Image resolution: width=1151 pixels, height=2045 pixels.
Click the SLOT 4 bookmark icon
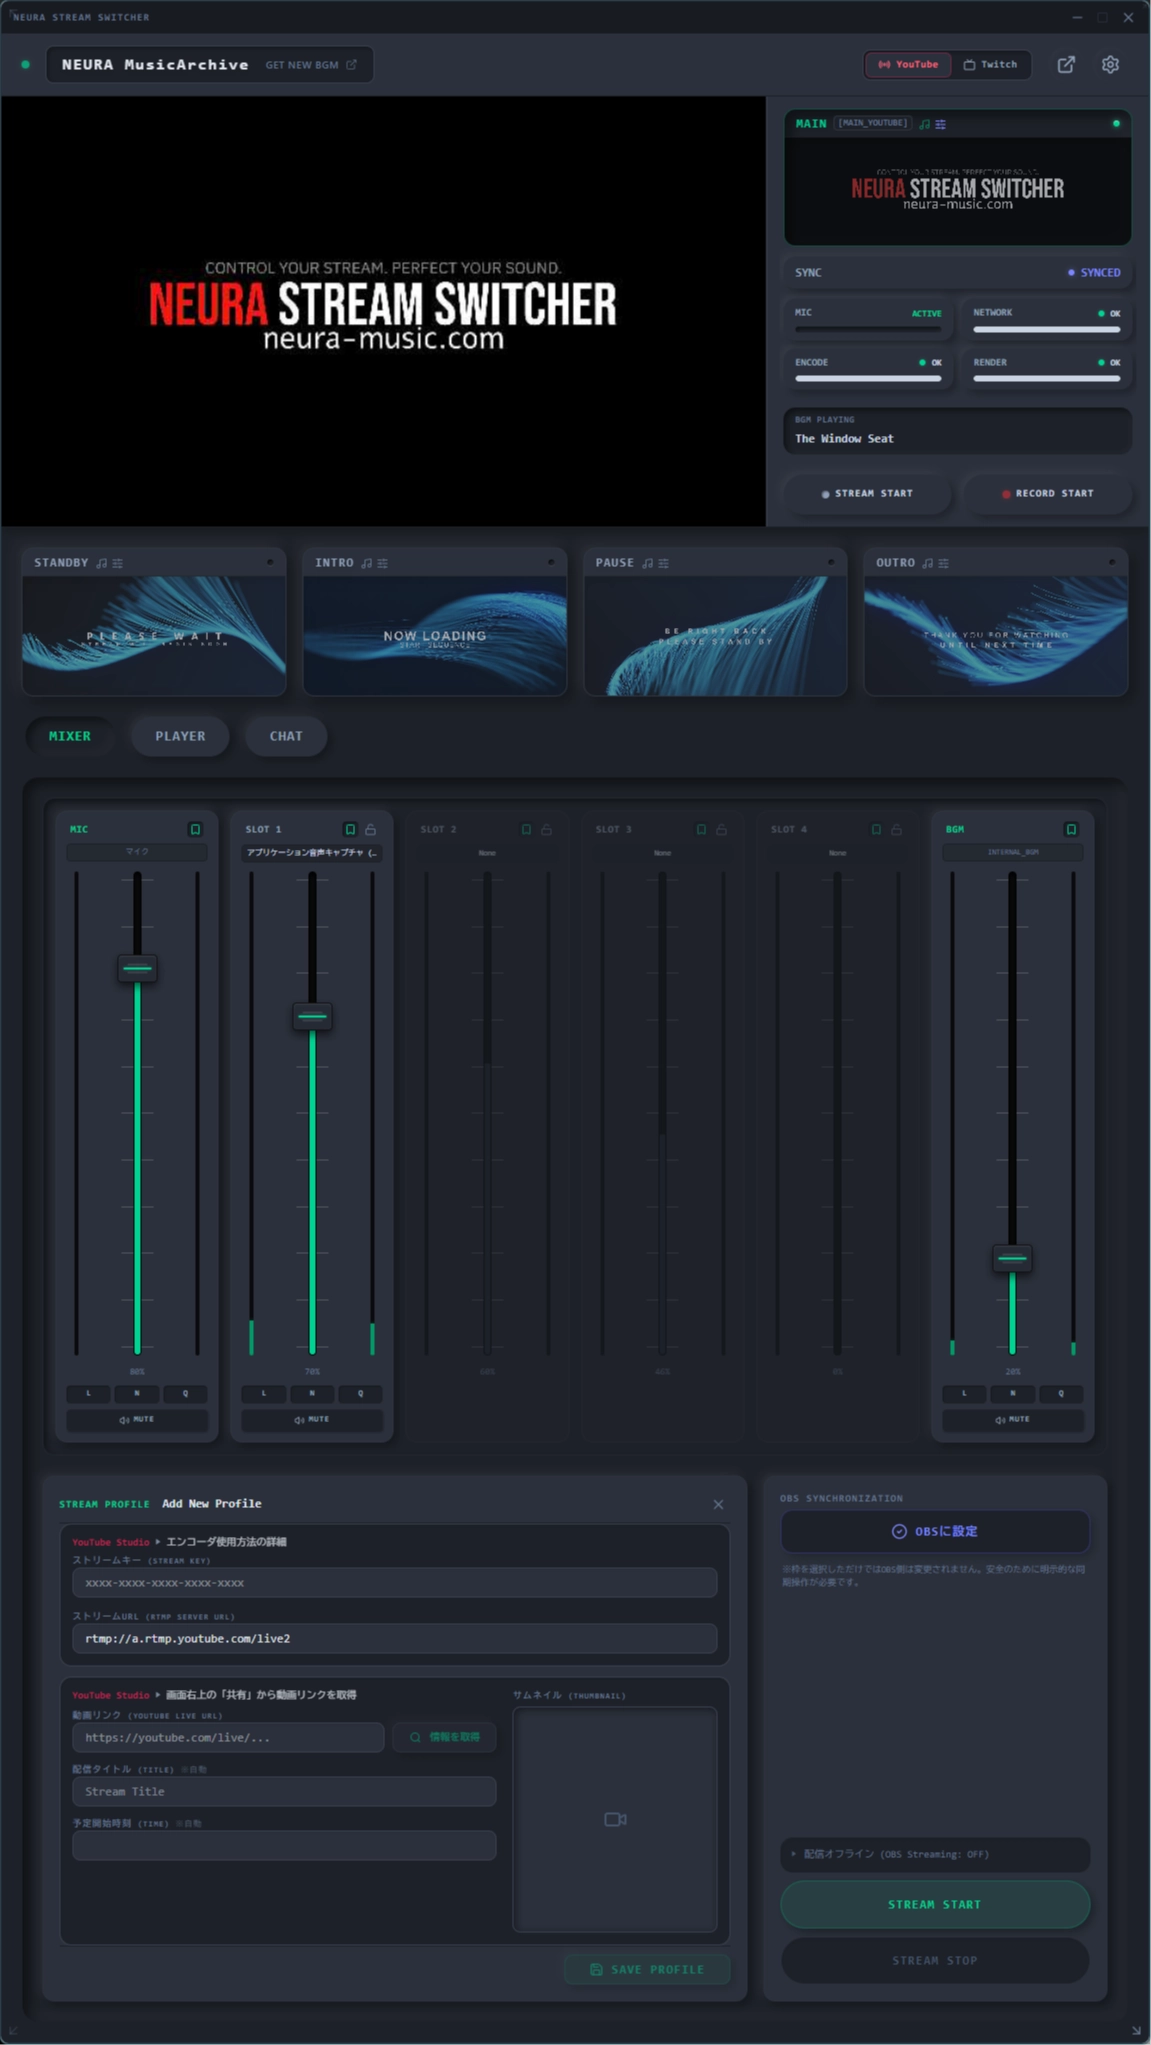tap(876, 829)
